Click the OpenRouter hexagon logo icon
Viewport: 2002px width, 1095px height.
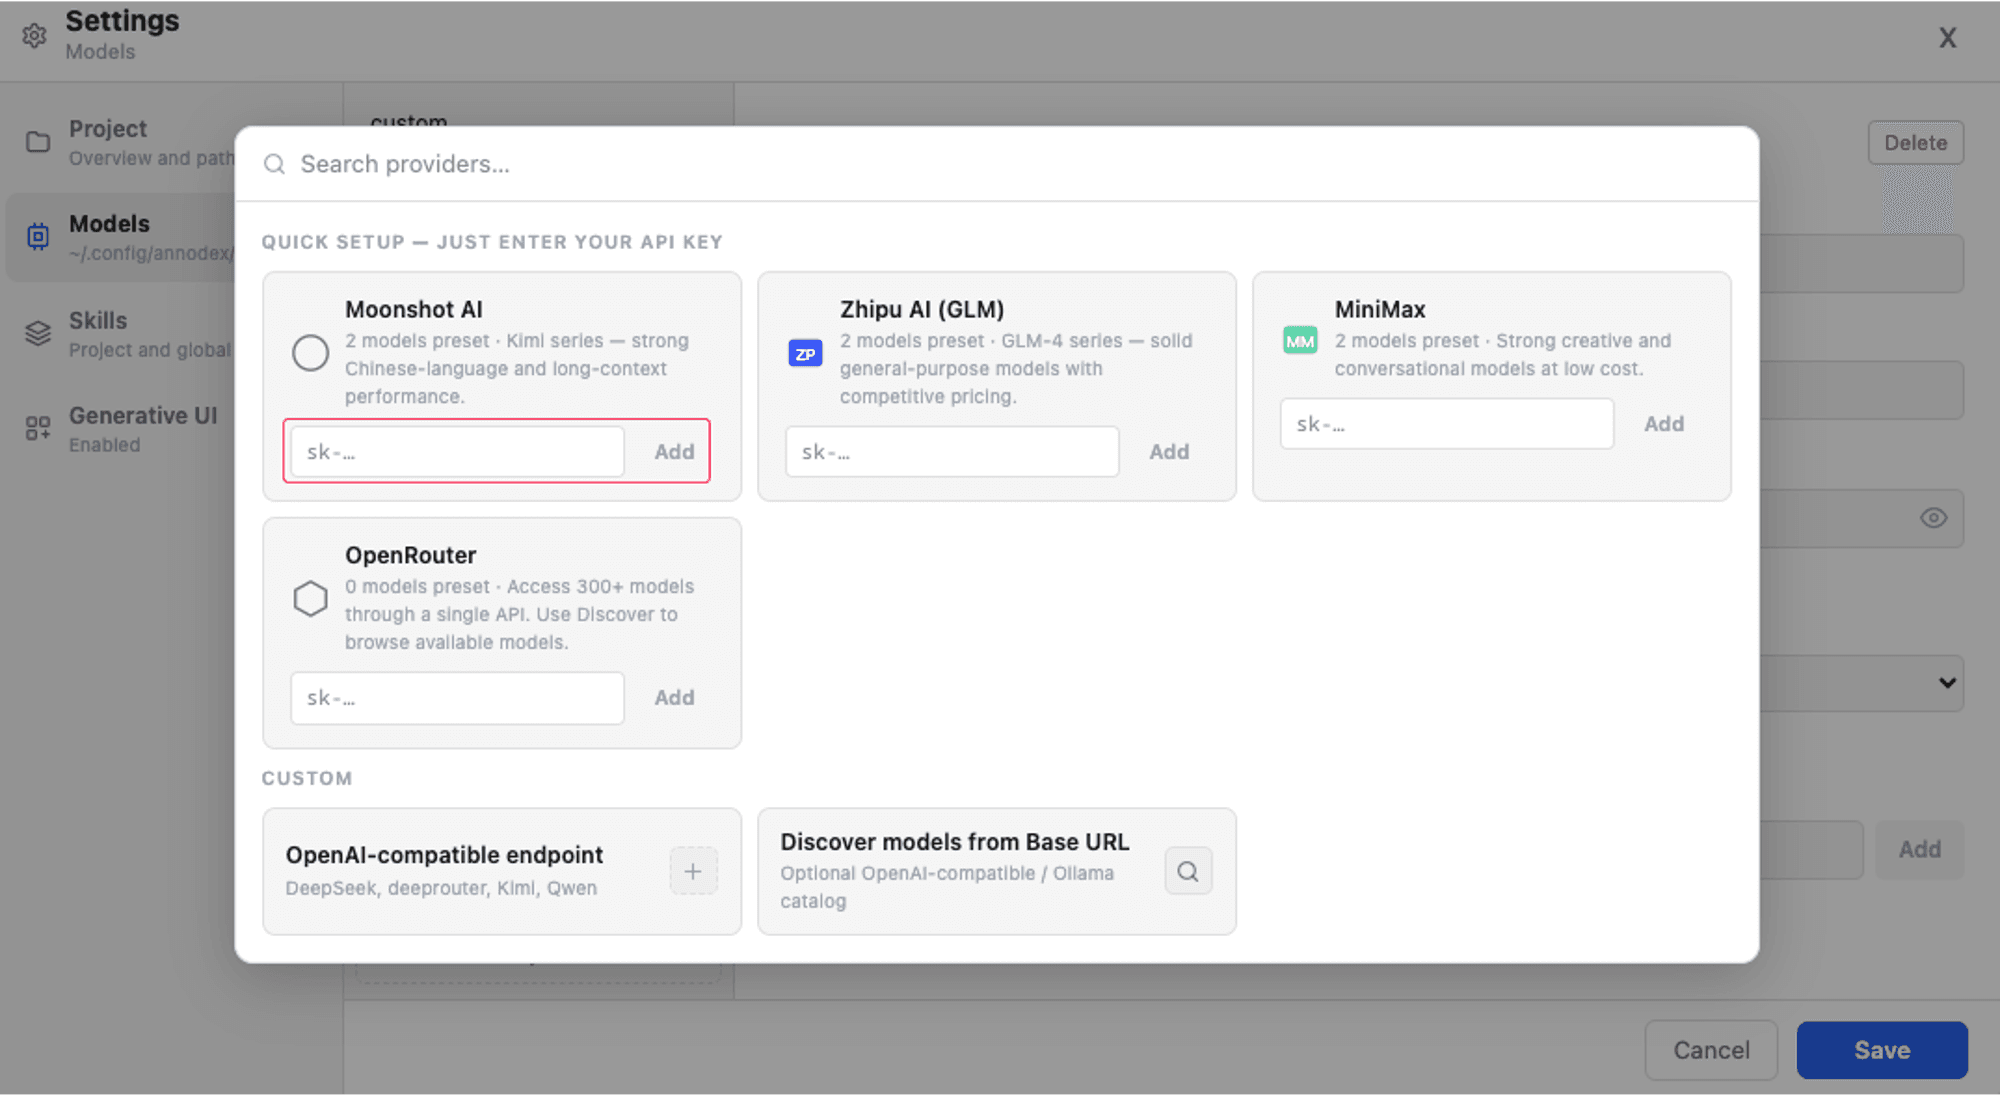pyautogui.click(x=310, y=599)
